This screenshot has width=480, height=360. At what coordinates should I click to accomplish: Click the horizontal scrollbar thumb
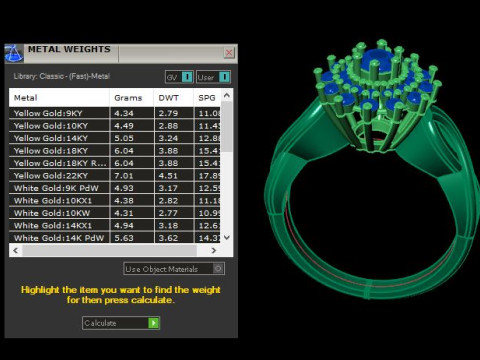click(x=110, y=250)
